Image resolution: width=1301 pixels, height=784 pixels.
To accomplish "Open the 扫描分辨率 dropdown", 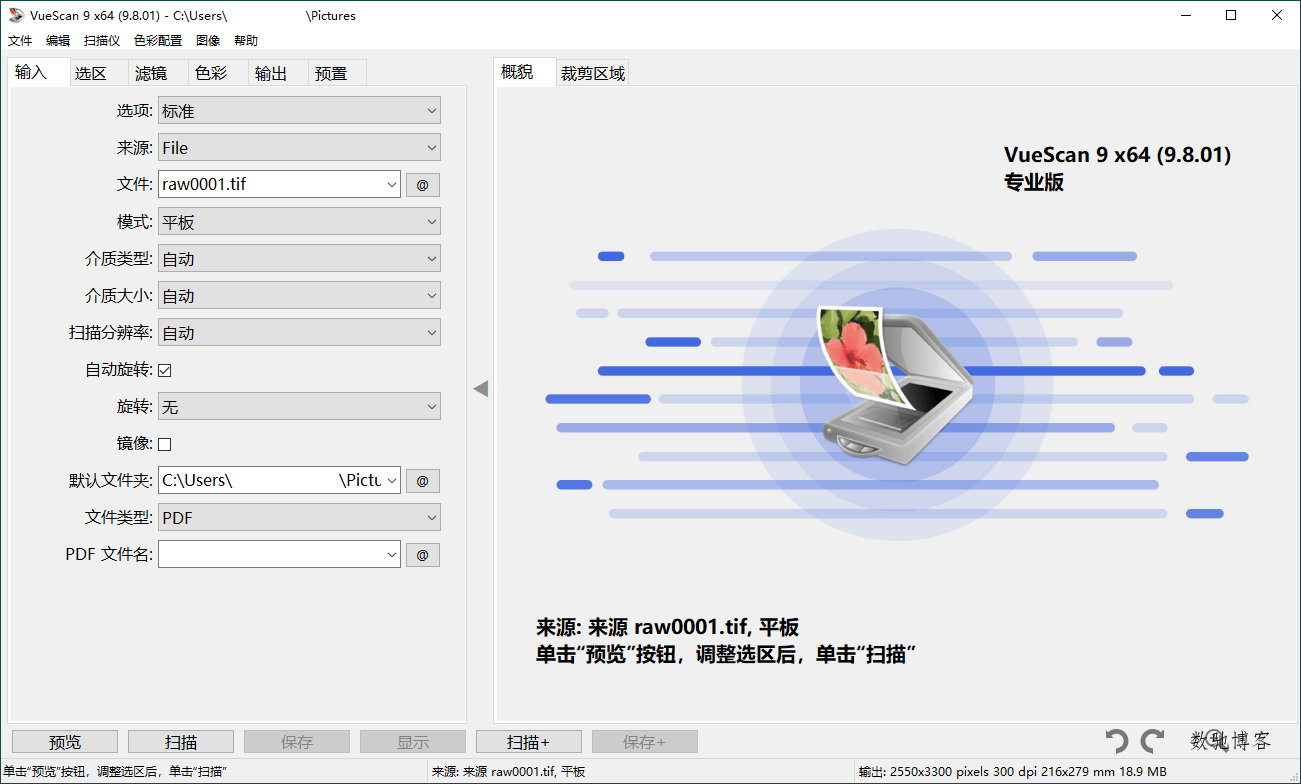I will click(299, 333).
